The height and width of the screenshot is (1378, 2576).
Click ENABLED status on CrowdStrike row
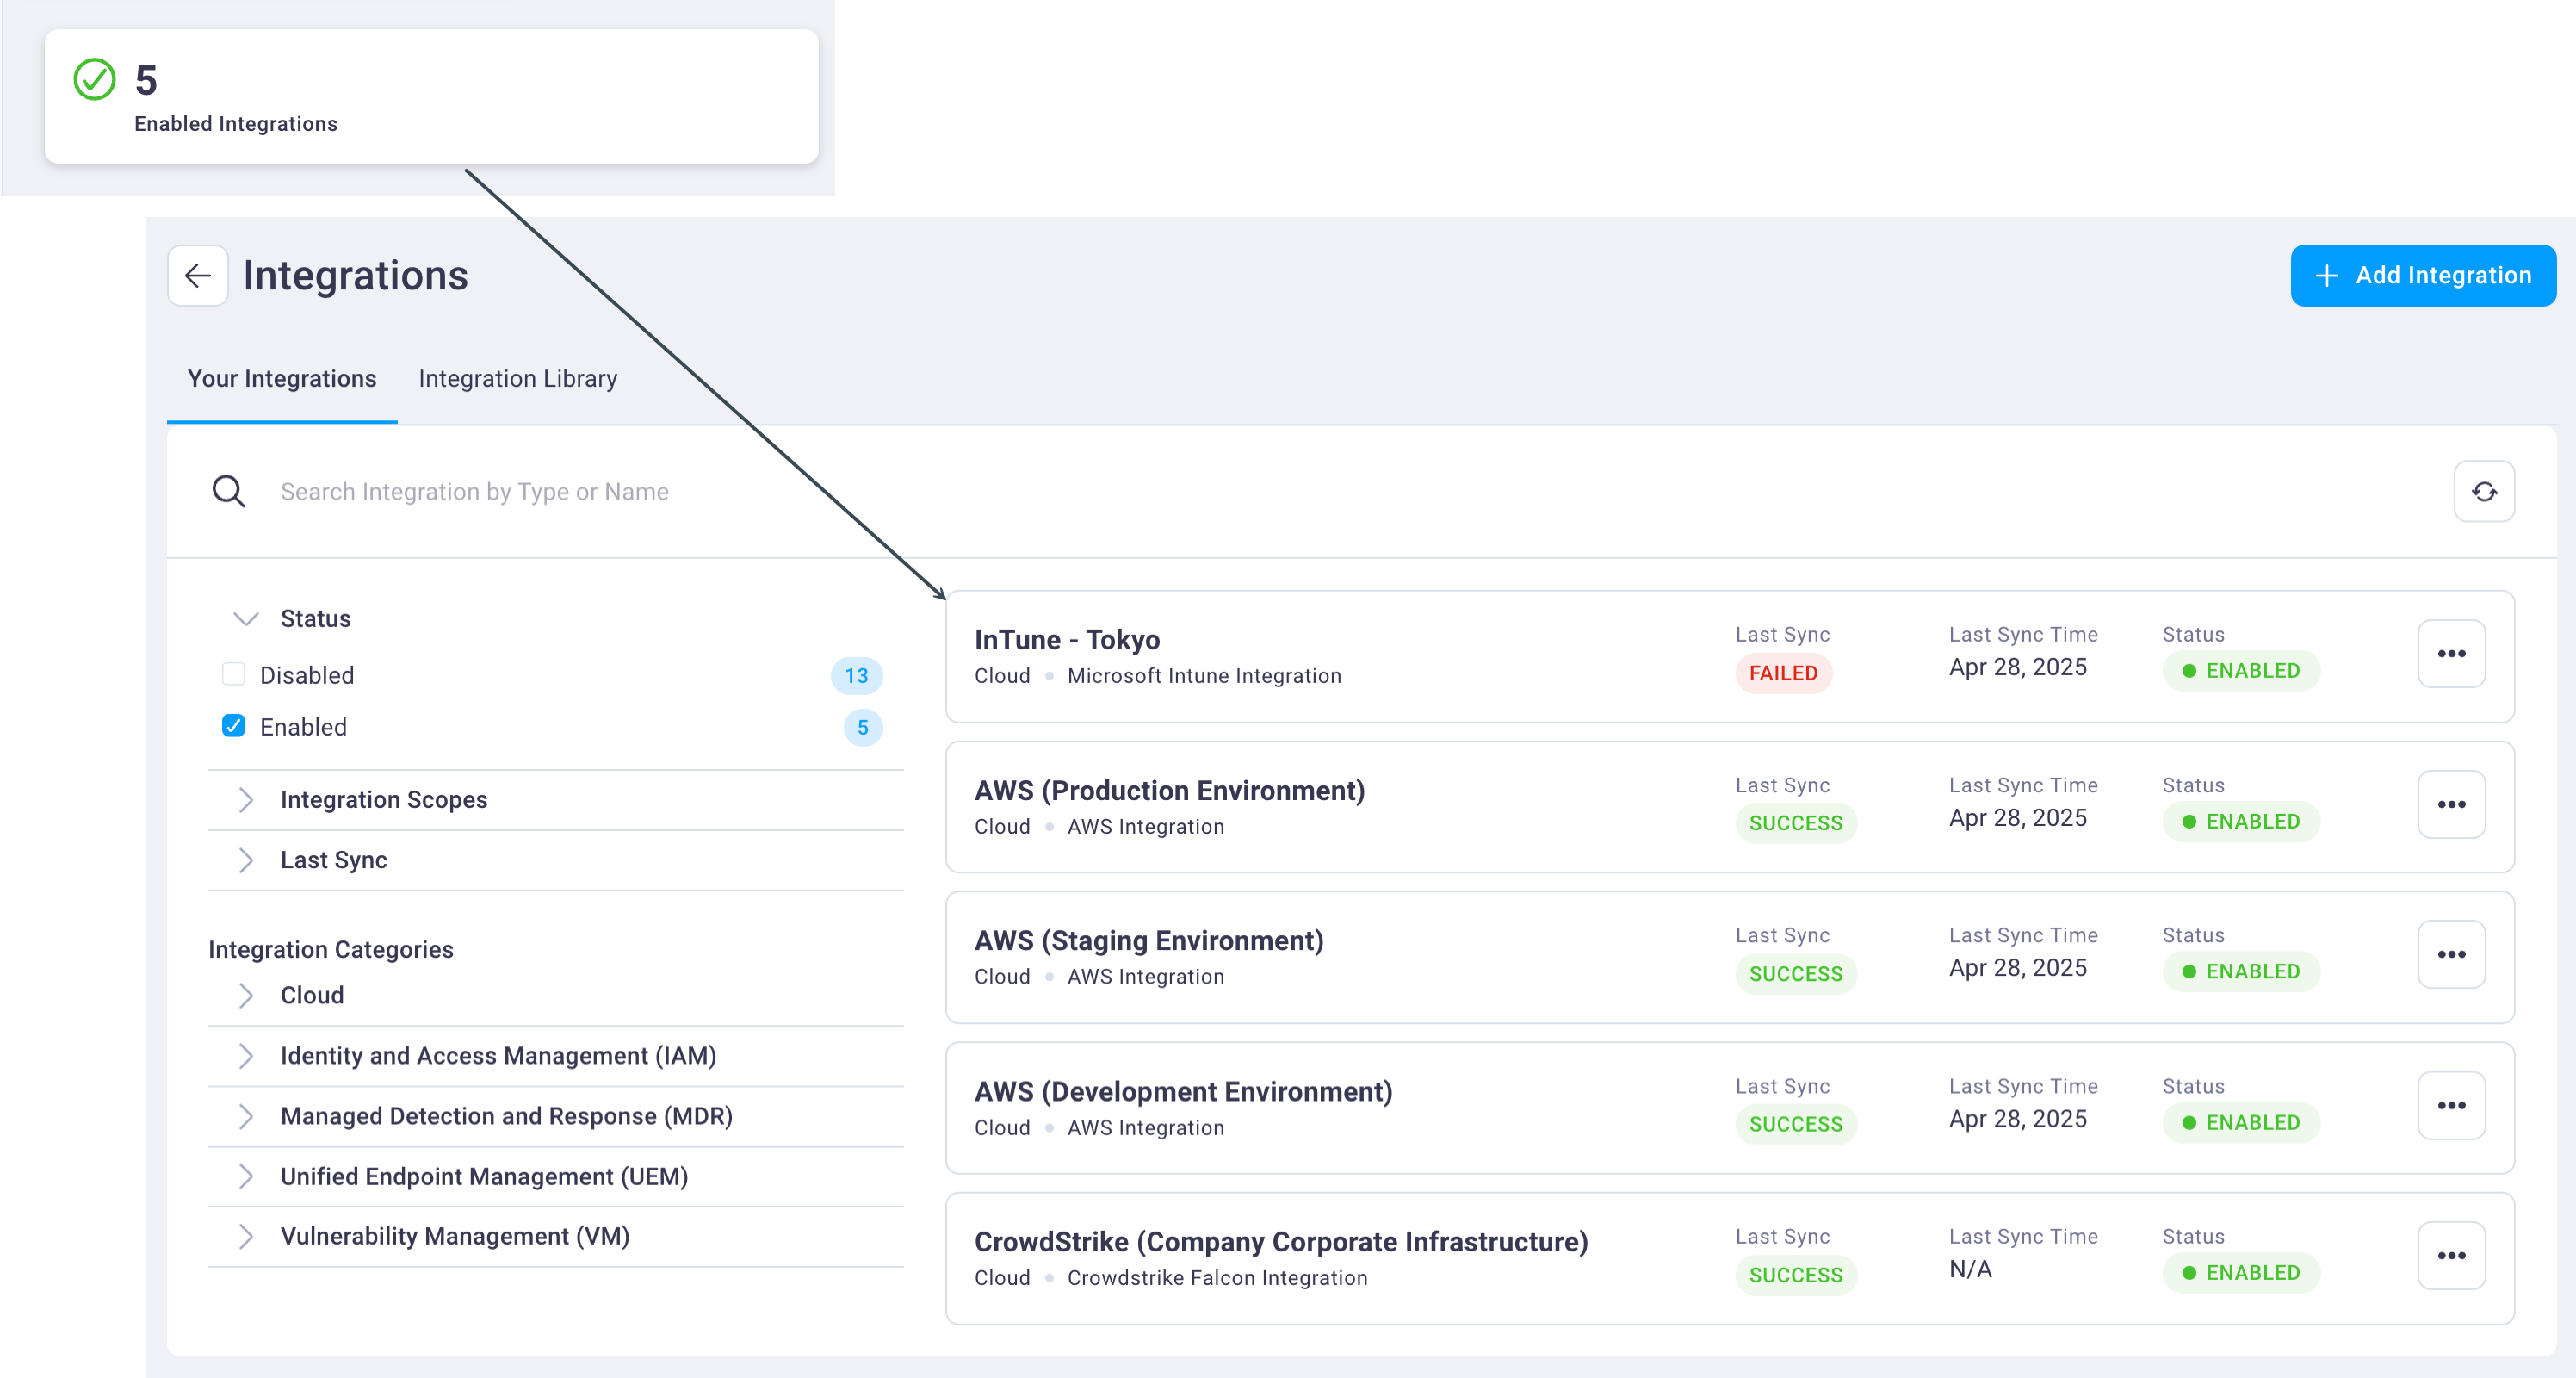(x=2240, y=1272)
